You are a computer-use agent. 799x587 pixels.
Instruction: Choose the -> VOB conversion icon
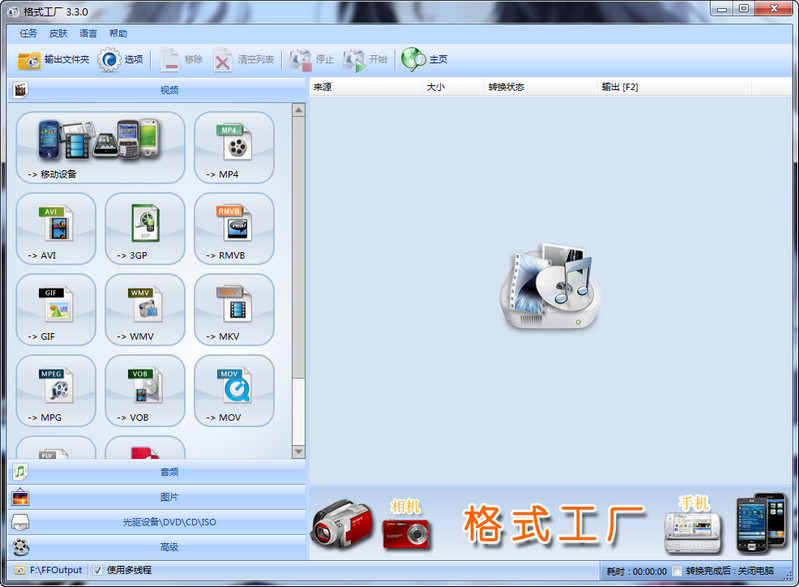145,391
